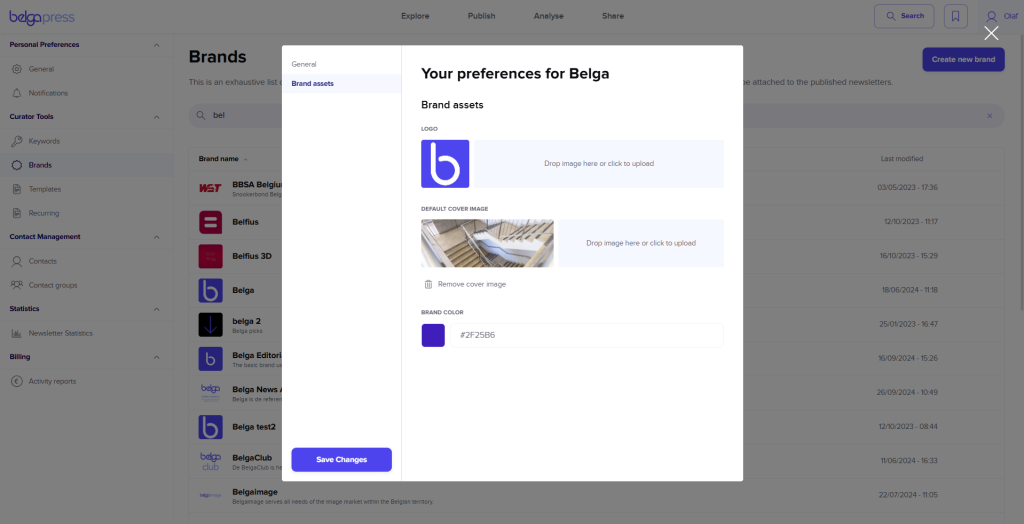Click the date 03/05/2023 - 17:36

coord(908,188)
